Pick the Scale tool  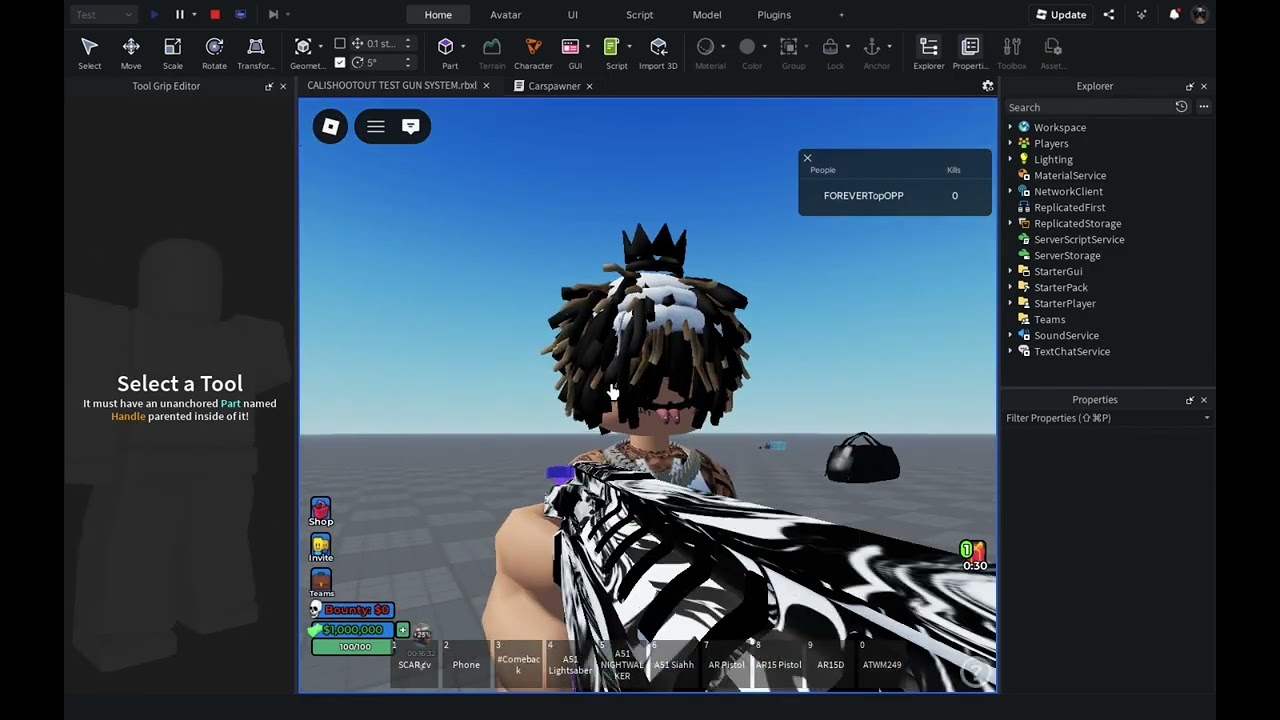173,53
